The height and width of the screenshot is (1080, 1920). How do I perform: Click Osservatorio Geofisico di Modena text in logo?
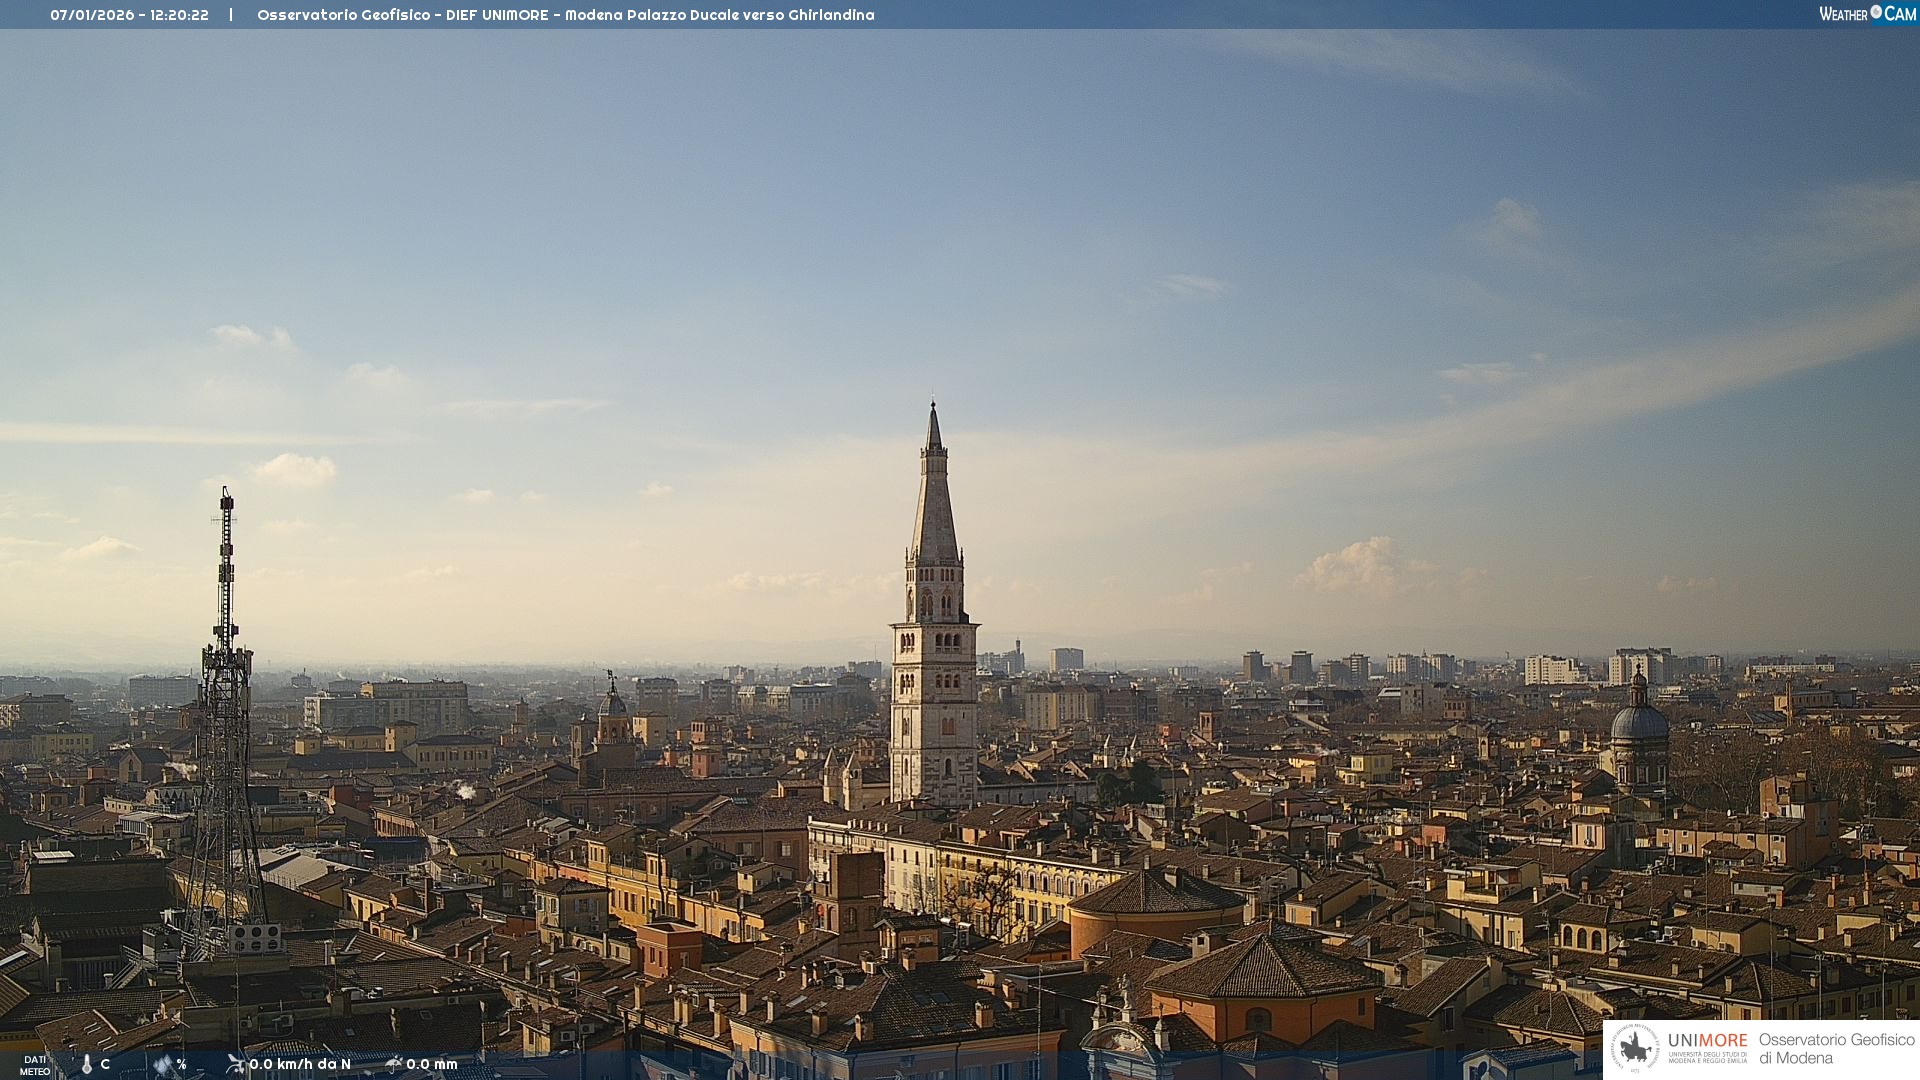[1835, 1048]
